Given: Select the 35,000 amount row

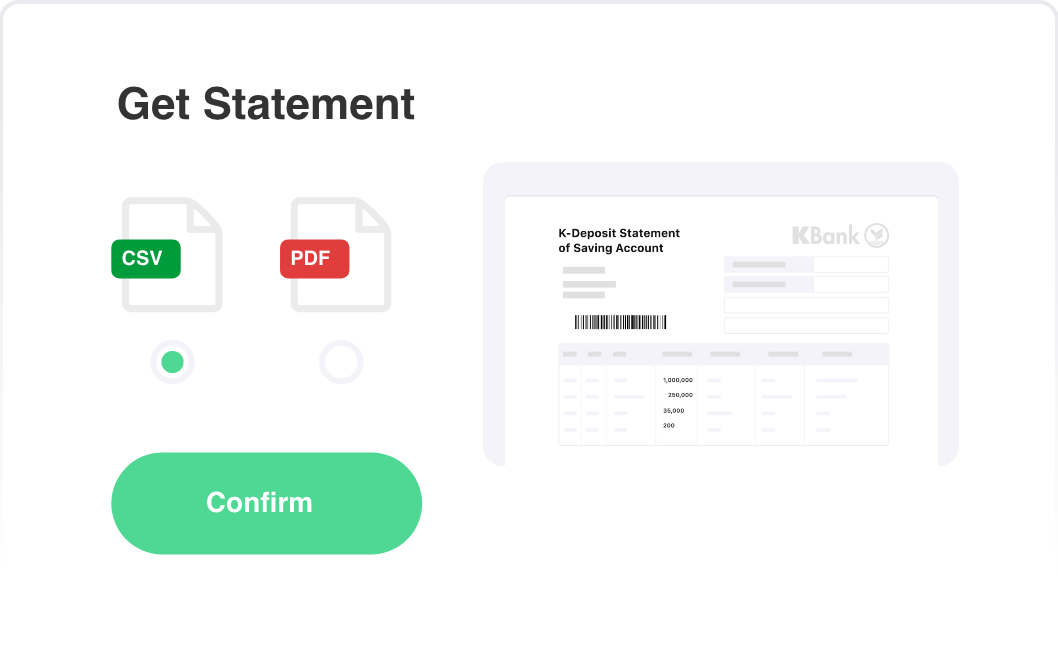Looking at the screenshot, I should tap(723, 411).
